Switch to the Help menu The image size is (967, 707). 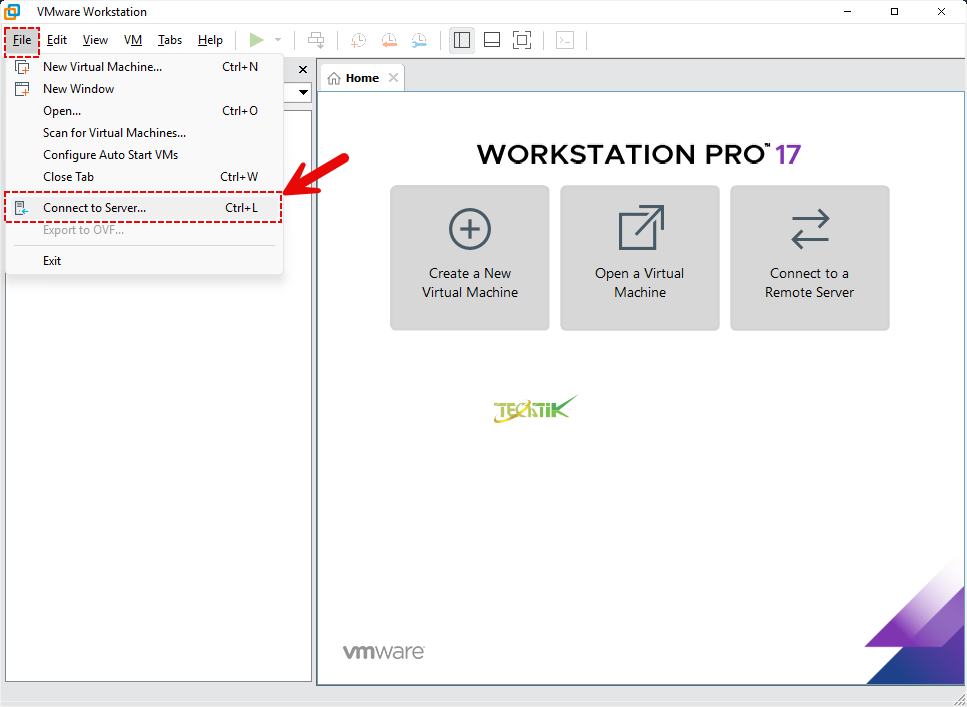(x=210, y=40)
